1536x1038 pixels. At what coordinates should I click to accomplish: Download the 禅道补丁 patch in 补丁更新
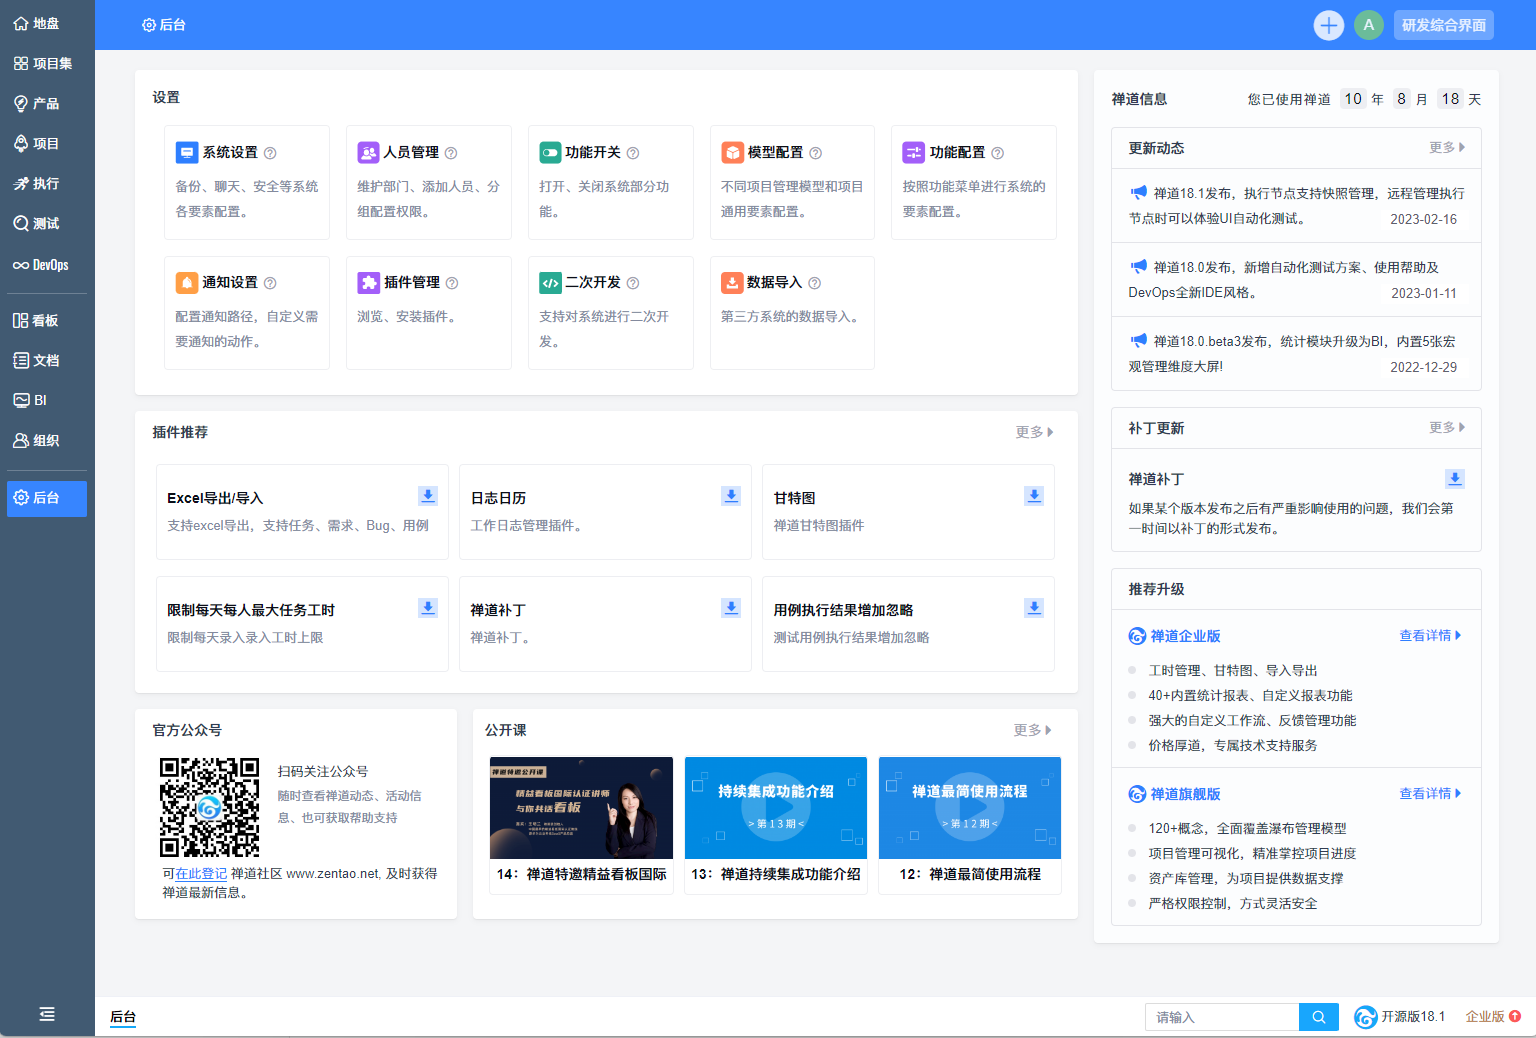click(x=1455, y=479)
